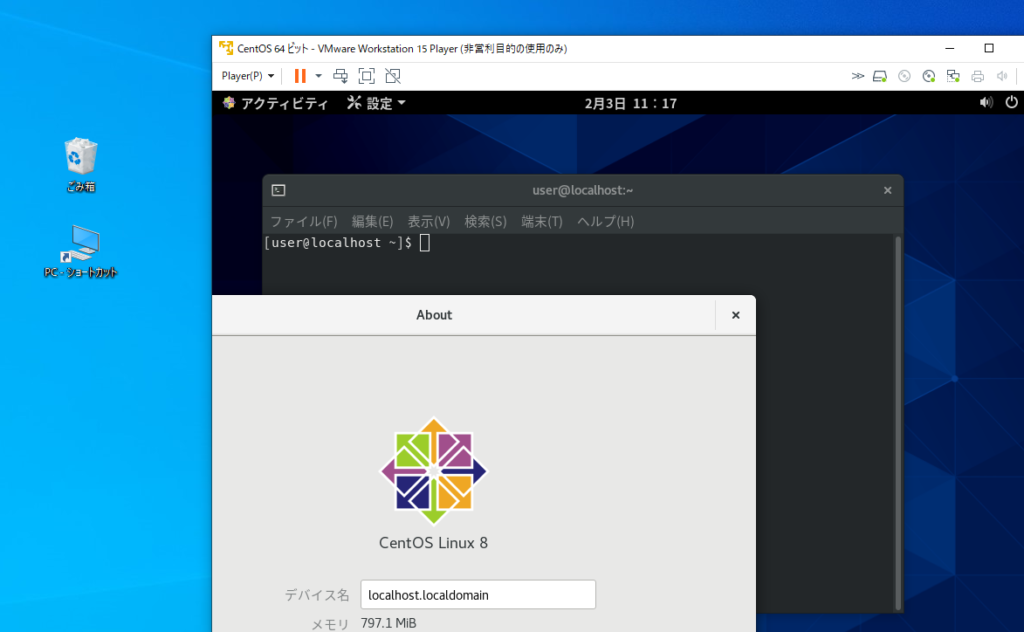Expand the VMware device toolbar chevrons
The height and width of the screenshot is (632, 1024).
857,76
